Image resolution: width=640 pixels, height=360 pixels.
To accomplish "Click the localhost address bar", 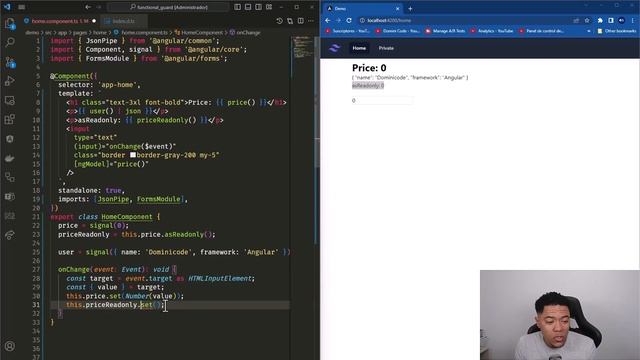I will tap(465, 20).
